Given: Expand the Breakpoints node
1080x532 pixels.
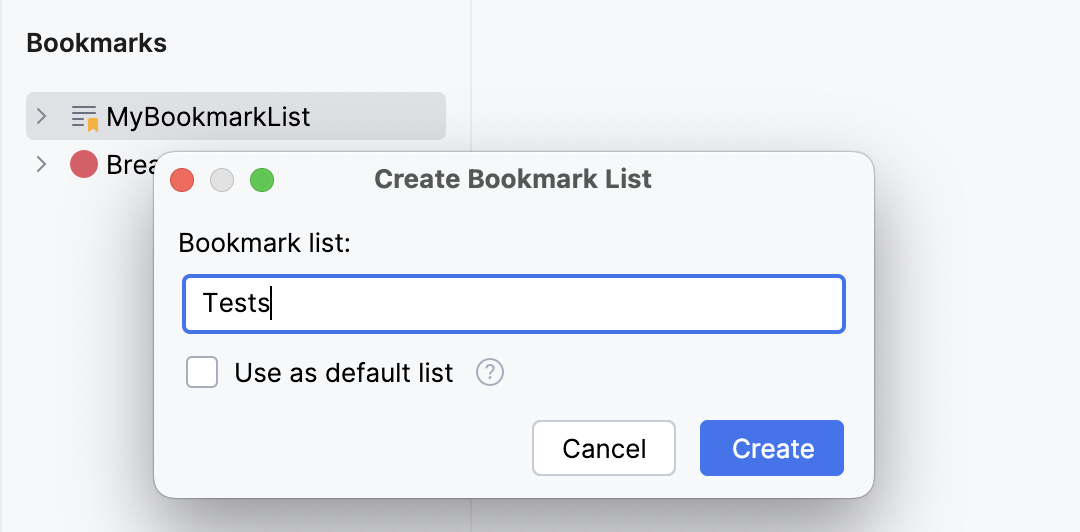Looking at the screenshot, I should [x=41, y=164].
